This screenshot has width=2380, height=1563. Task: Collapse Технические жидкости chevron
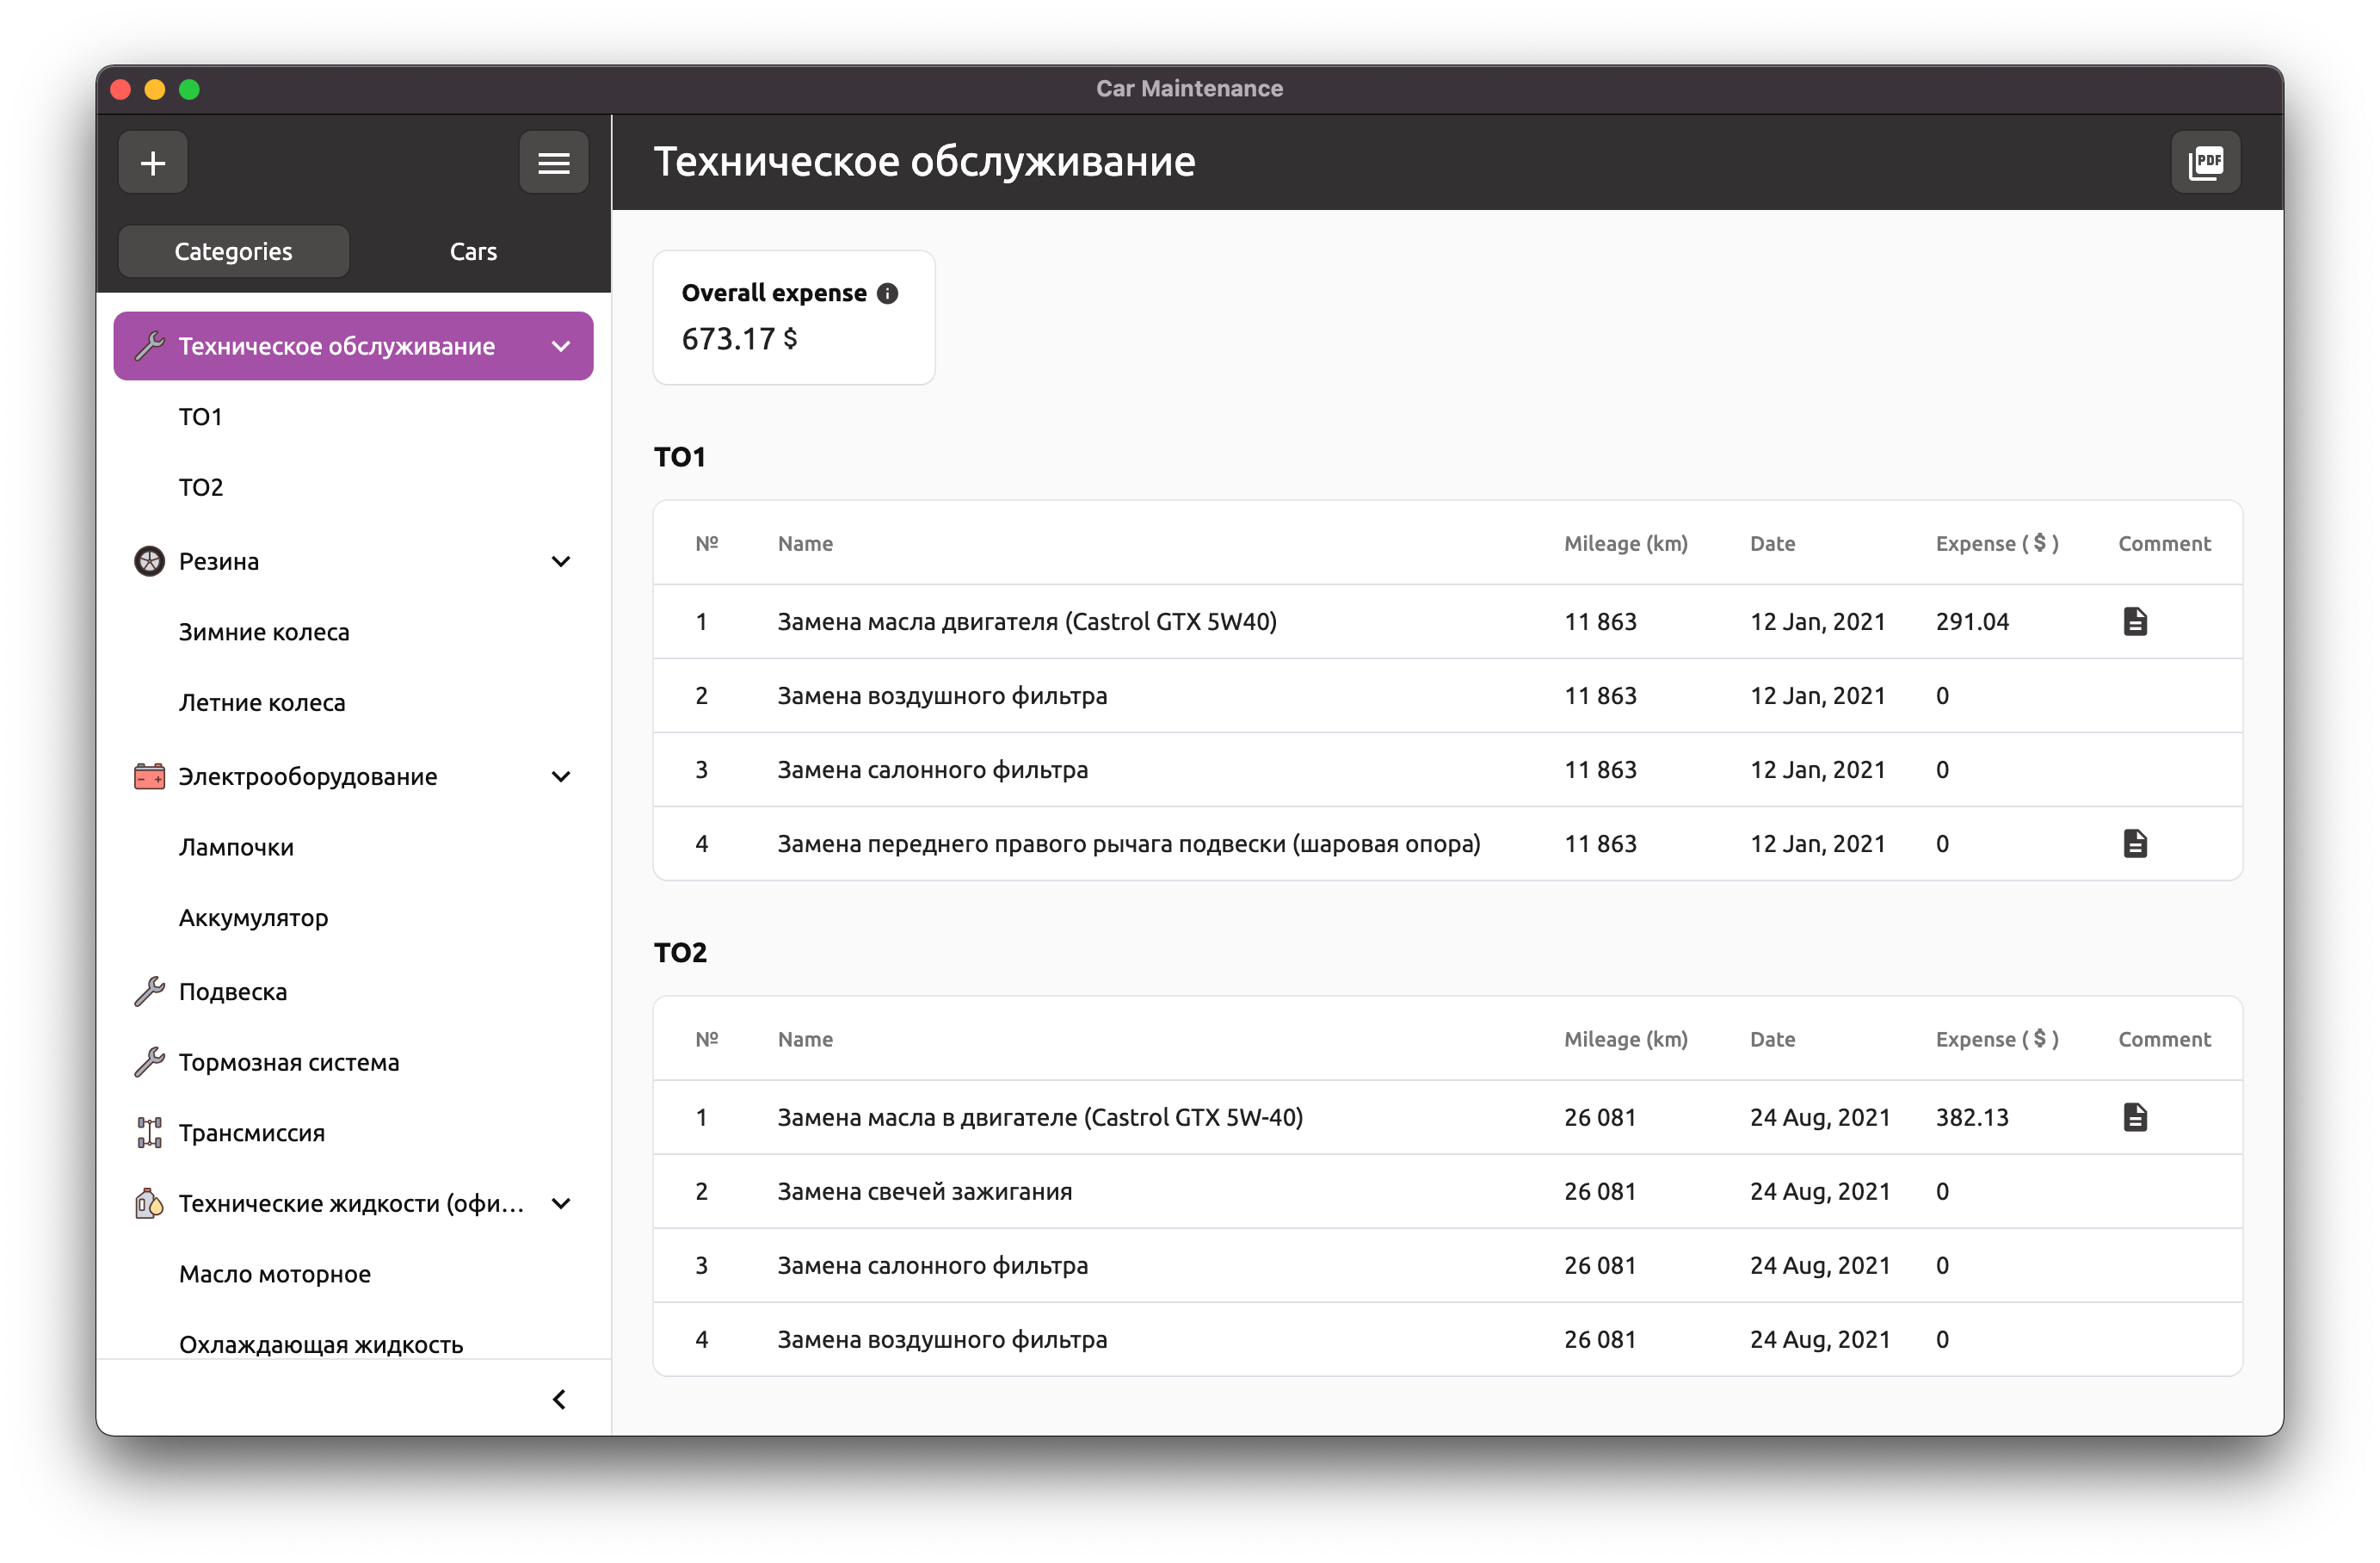pyautogui.click(x=561, y=1203)
